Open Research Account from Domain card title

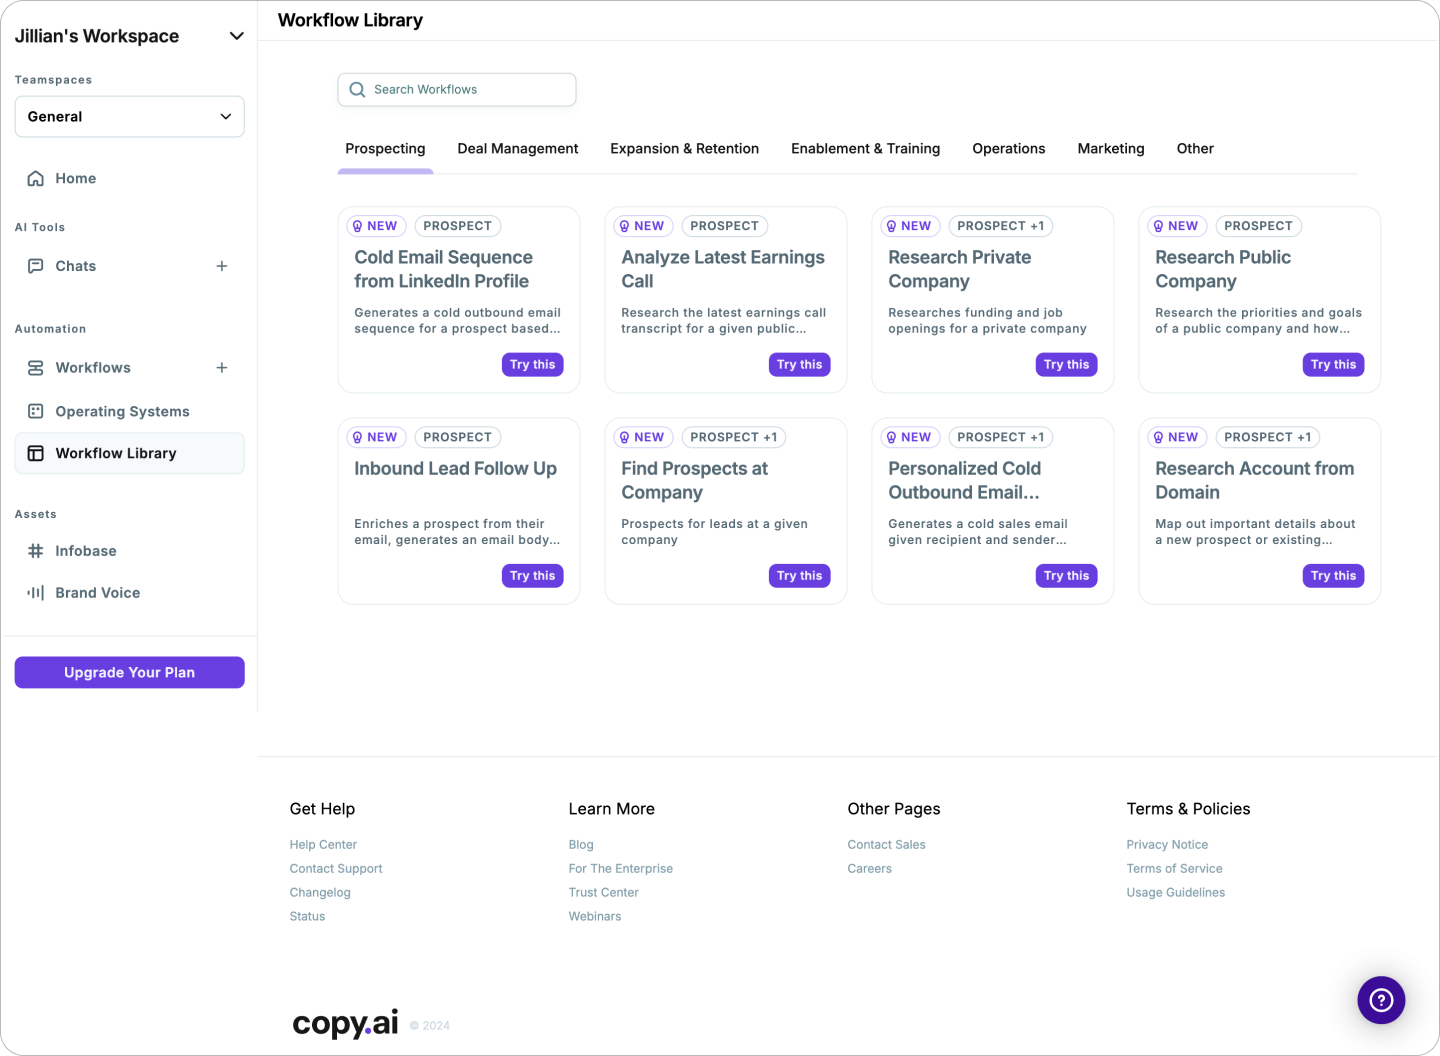click(1255, 481)
